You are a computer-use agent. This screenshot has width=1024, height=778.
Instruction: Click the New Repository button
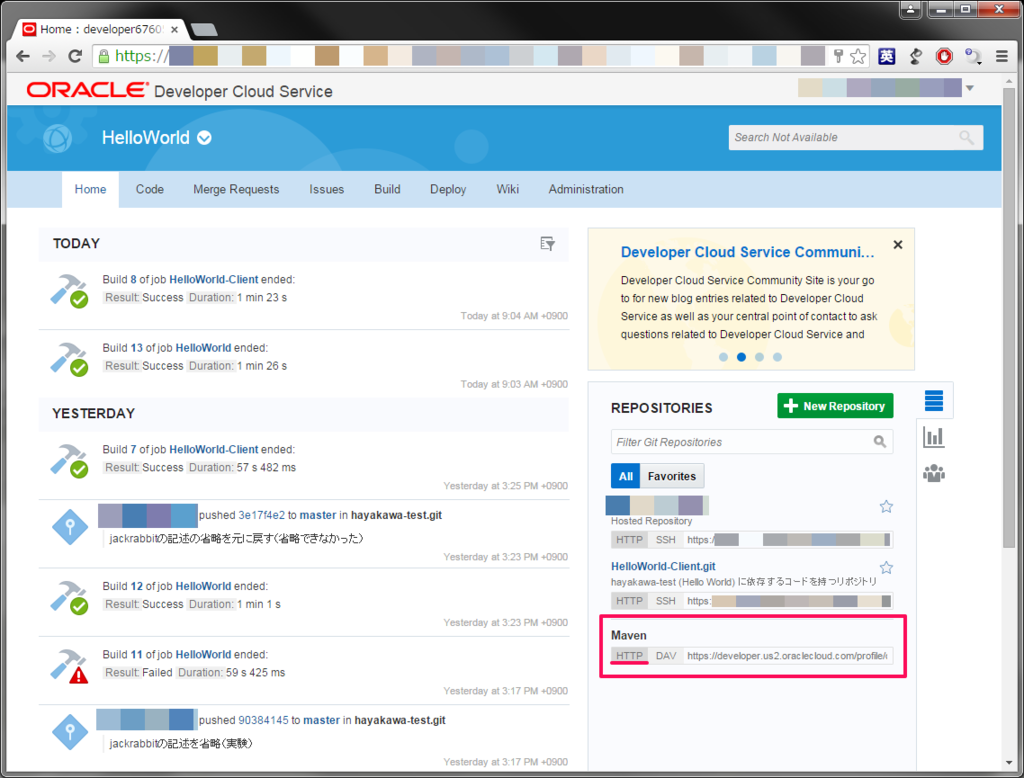[835, 406]
